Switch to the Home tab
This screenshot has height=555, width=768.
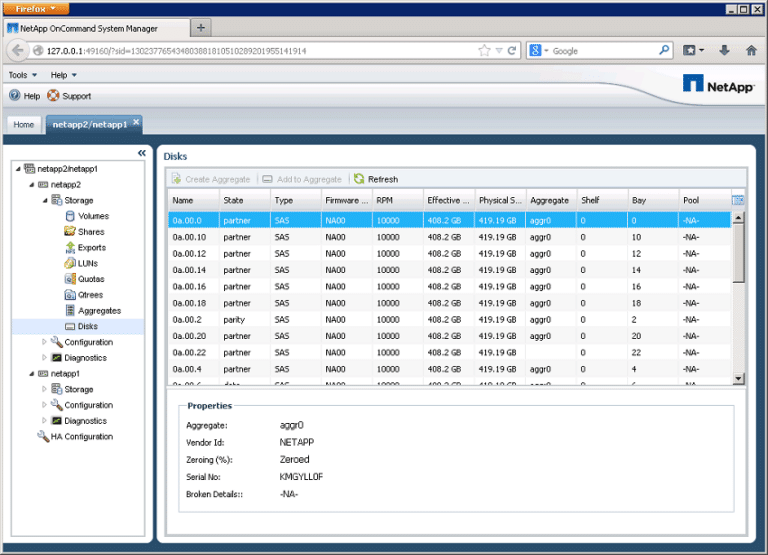(x=24, y=124)
